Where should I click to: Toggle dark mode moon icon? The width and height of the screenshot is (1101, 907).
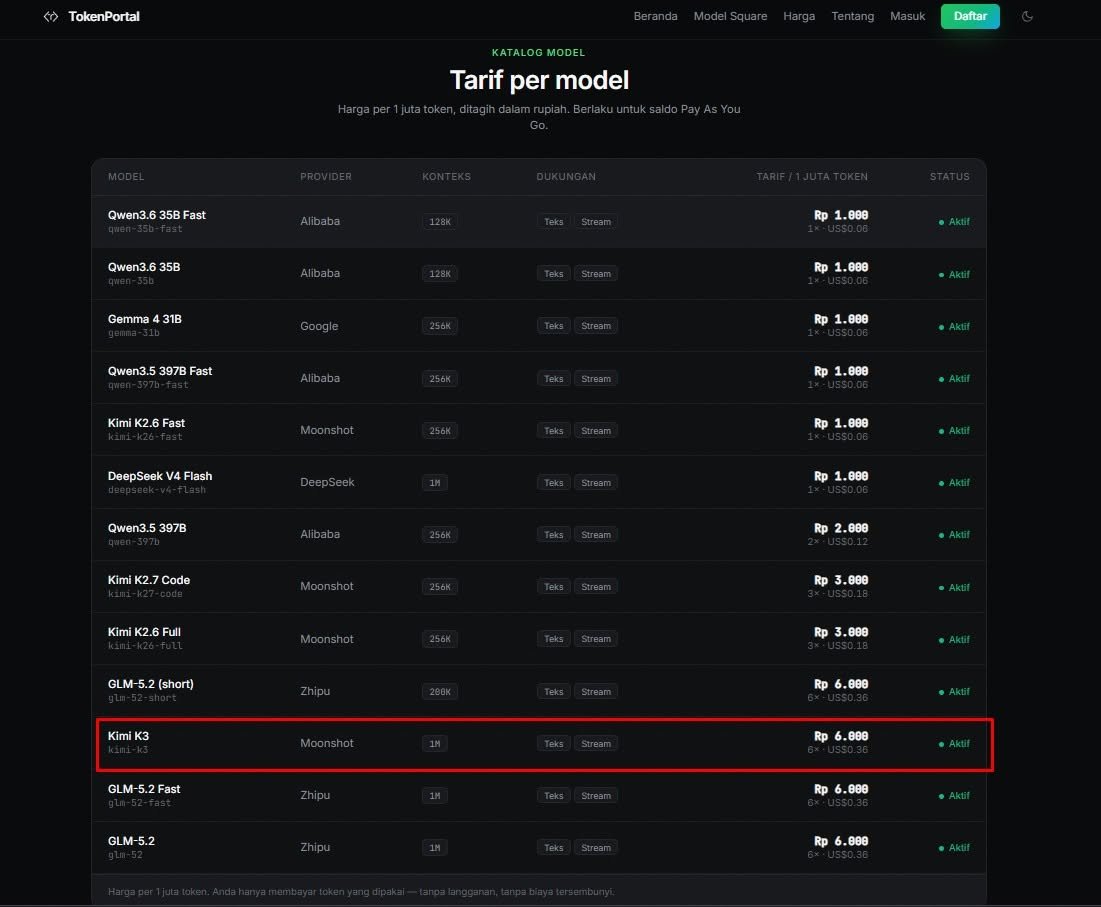(x=1027, y=16)
